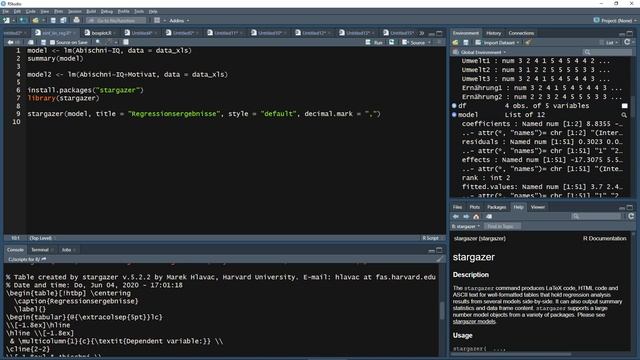
Task: Click the Print icon in main toolbar
Action: coord(76,20)
